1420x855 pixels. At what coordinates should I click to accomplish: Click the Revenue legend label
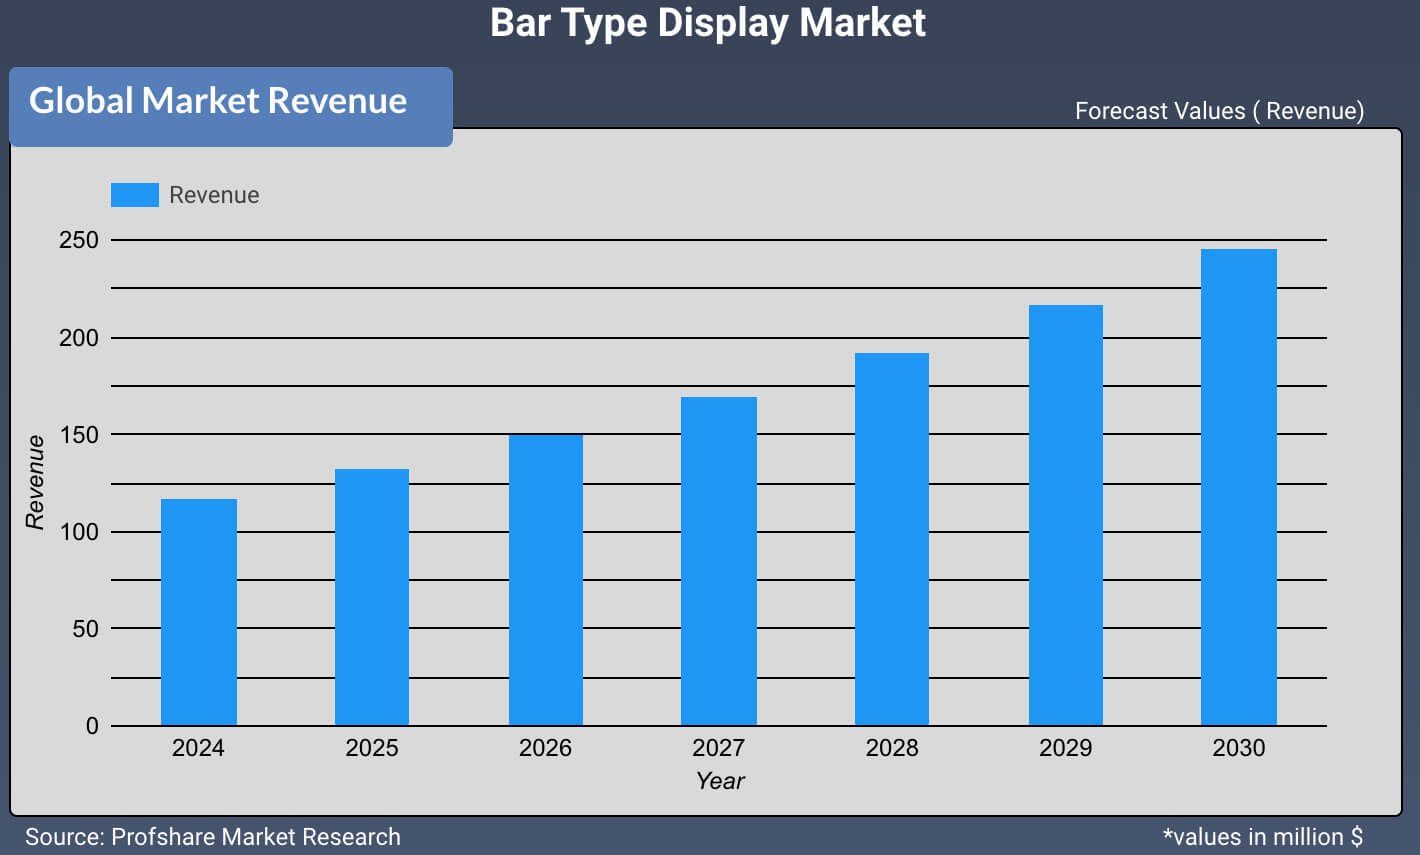(x=214, y=195)
